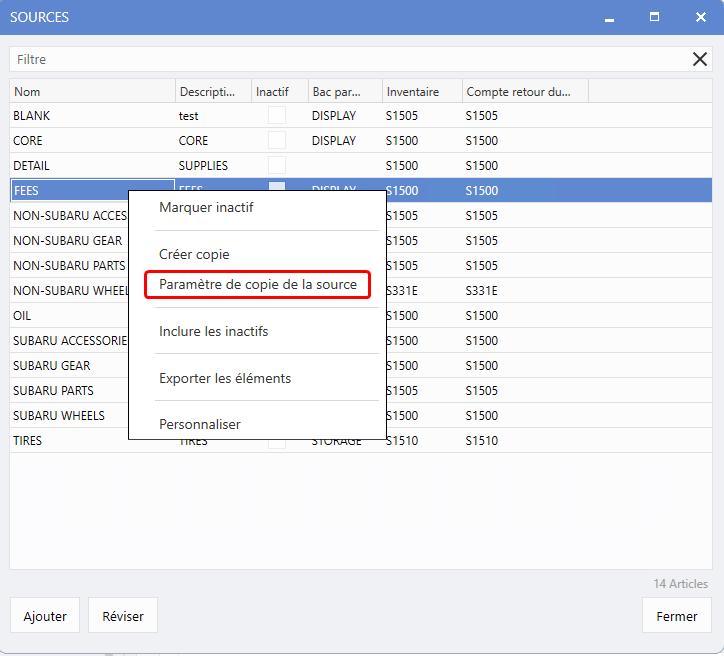The width and height of the screenshot is (724, 656).
Task: Select Marquer inactif from context menu
Action: click(x=206, y=208)
